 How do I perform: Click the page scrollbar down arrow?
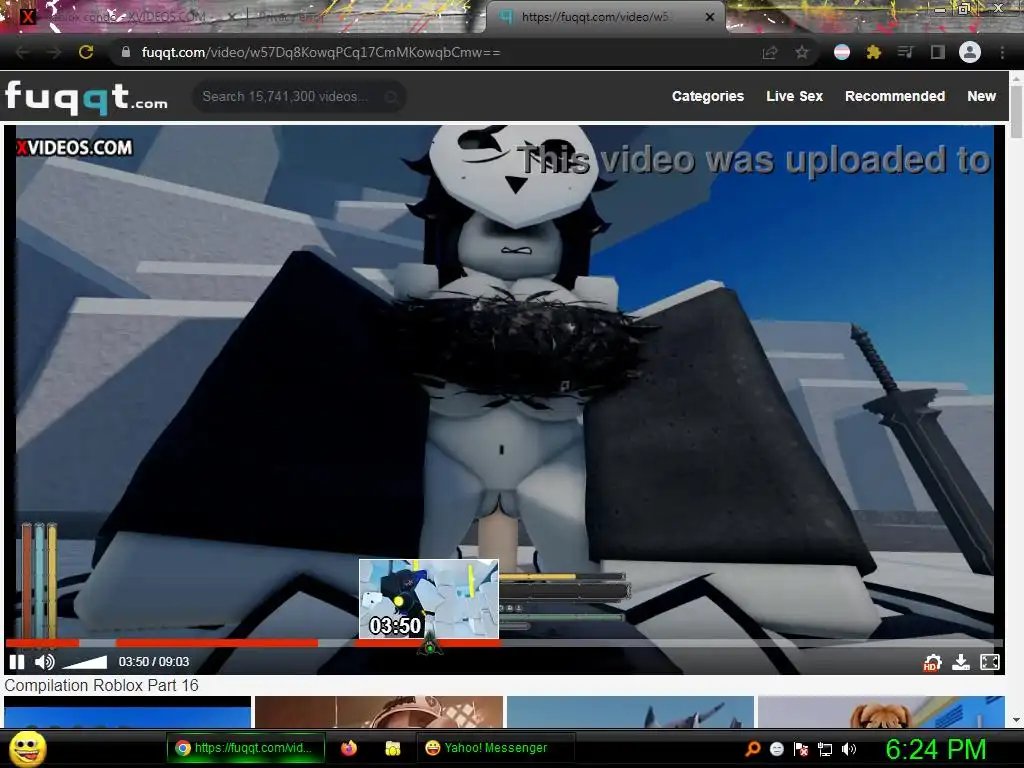1016,720
